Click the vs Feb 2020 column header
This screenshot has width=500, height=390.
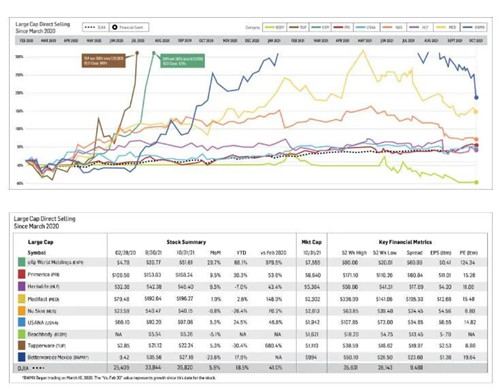pos(274,253)
